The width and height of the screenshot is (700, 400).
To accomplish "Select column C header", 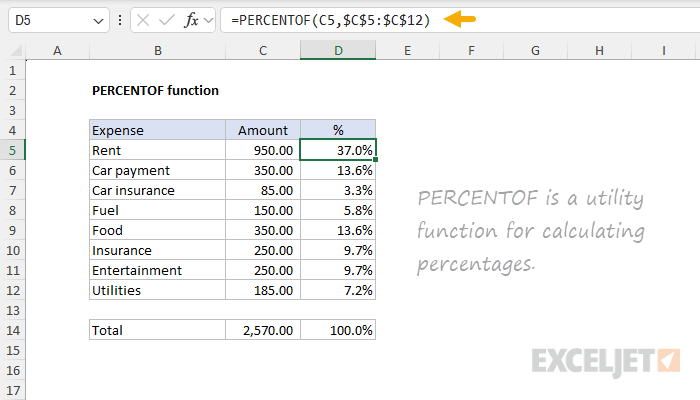I will (x=263, y=50).
